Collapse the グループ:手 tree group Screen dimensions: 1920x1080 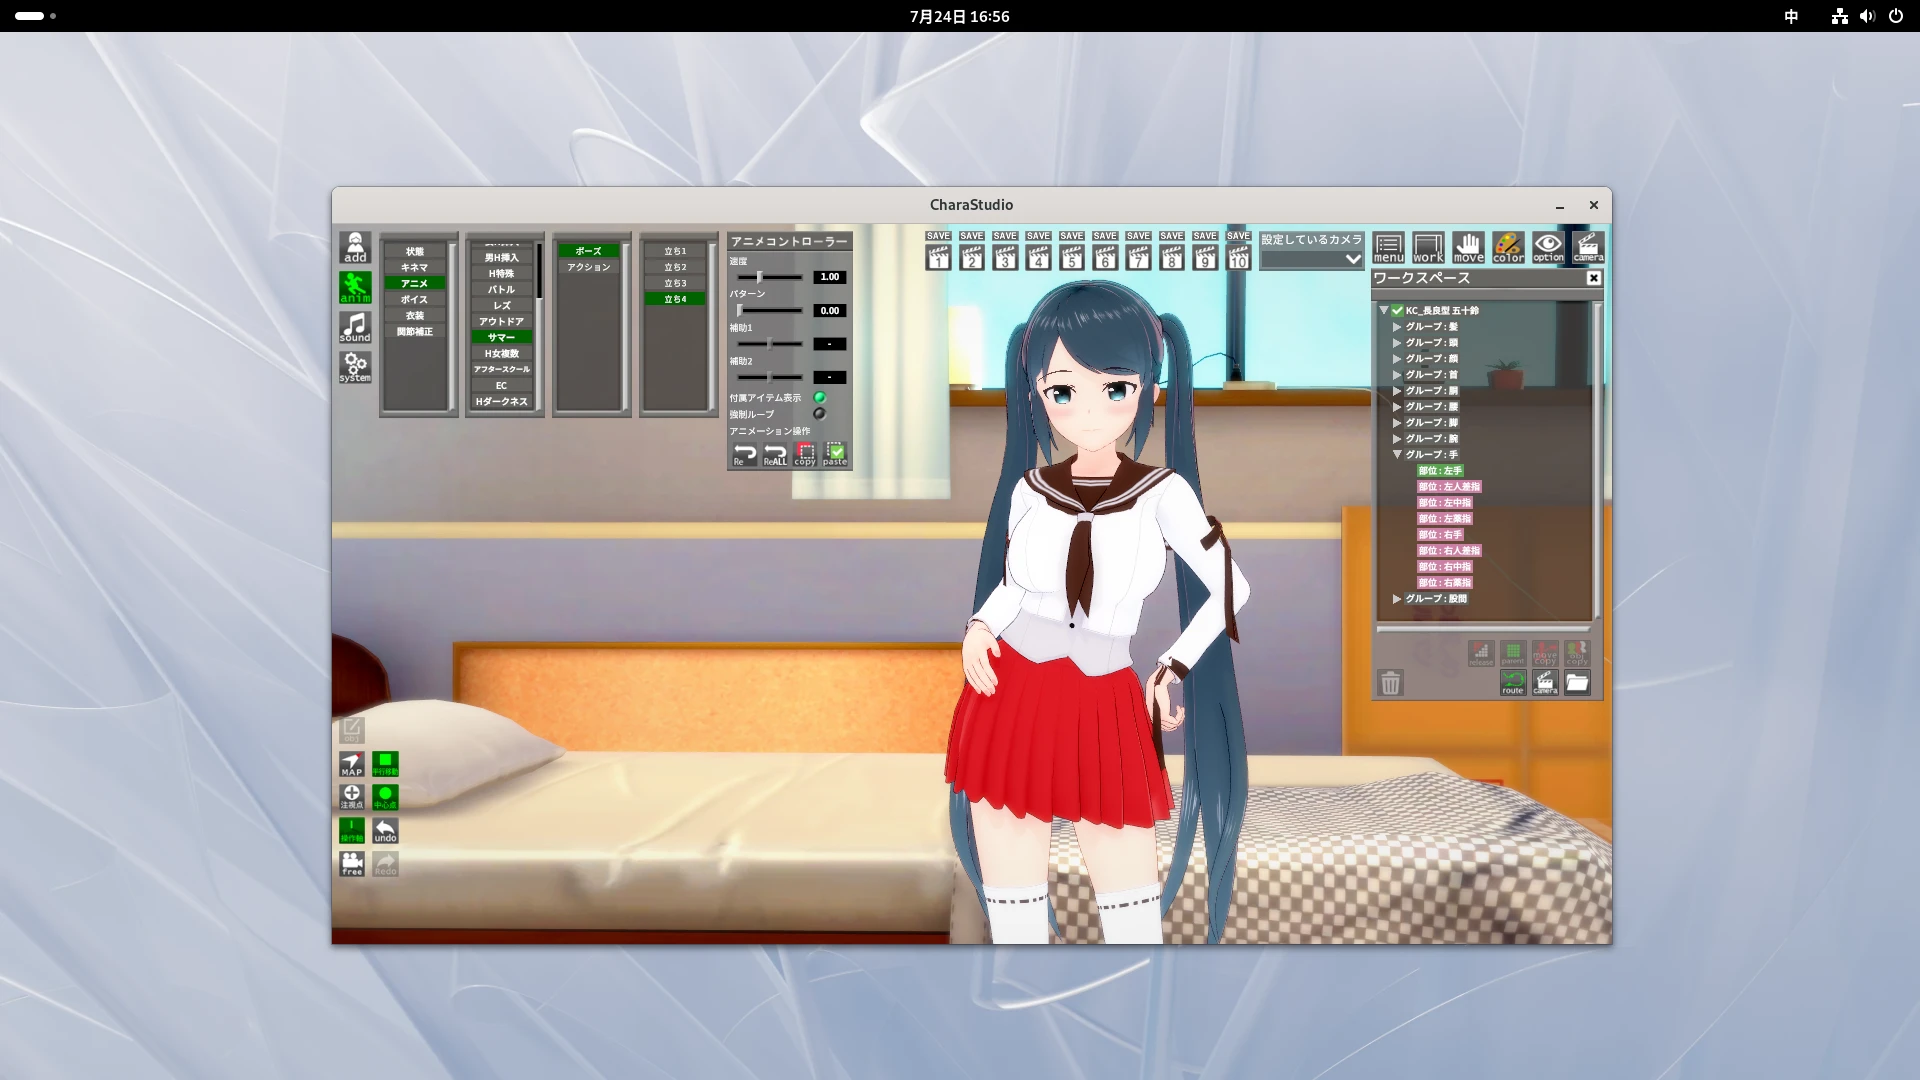(1397, 455)
